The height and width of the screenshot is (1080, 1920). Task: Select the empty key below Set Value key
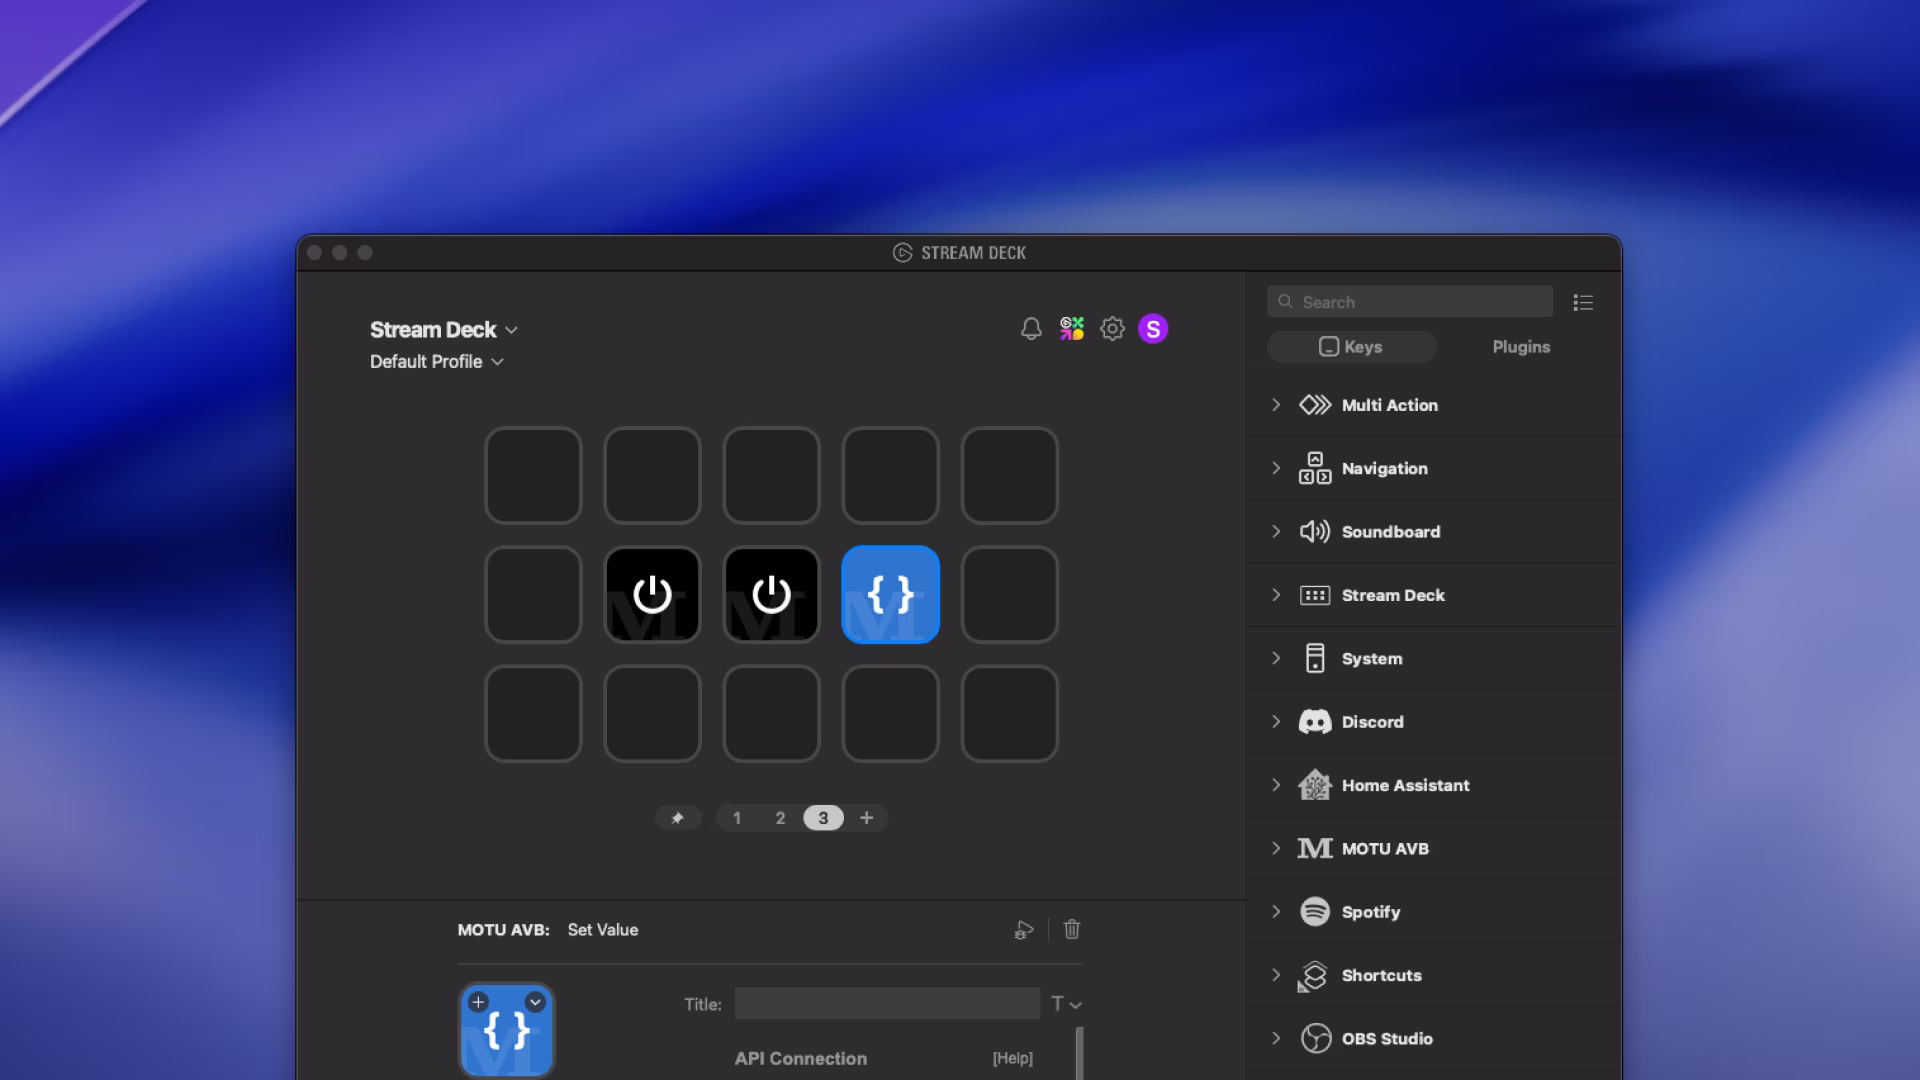pos(890,714)
